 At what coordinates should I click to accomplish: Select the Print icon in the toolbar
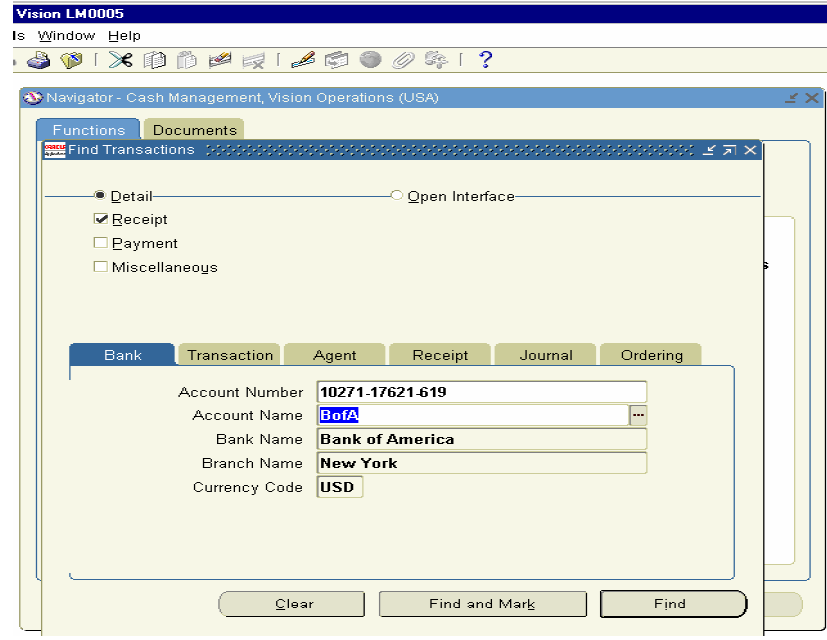(x=37, y=60)
